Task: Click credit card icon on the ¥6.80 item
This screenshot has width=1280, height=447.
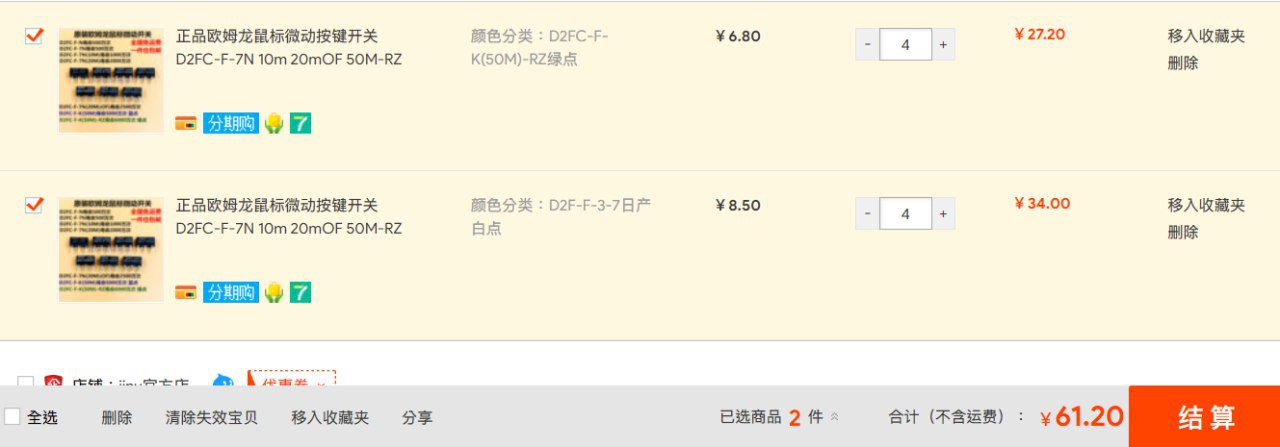Action: click(186, 123)
